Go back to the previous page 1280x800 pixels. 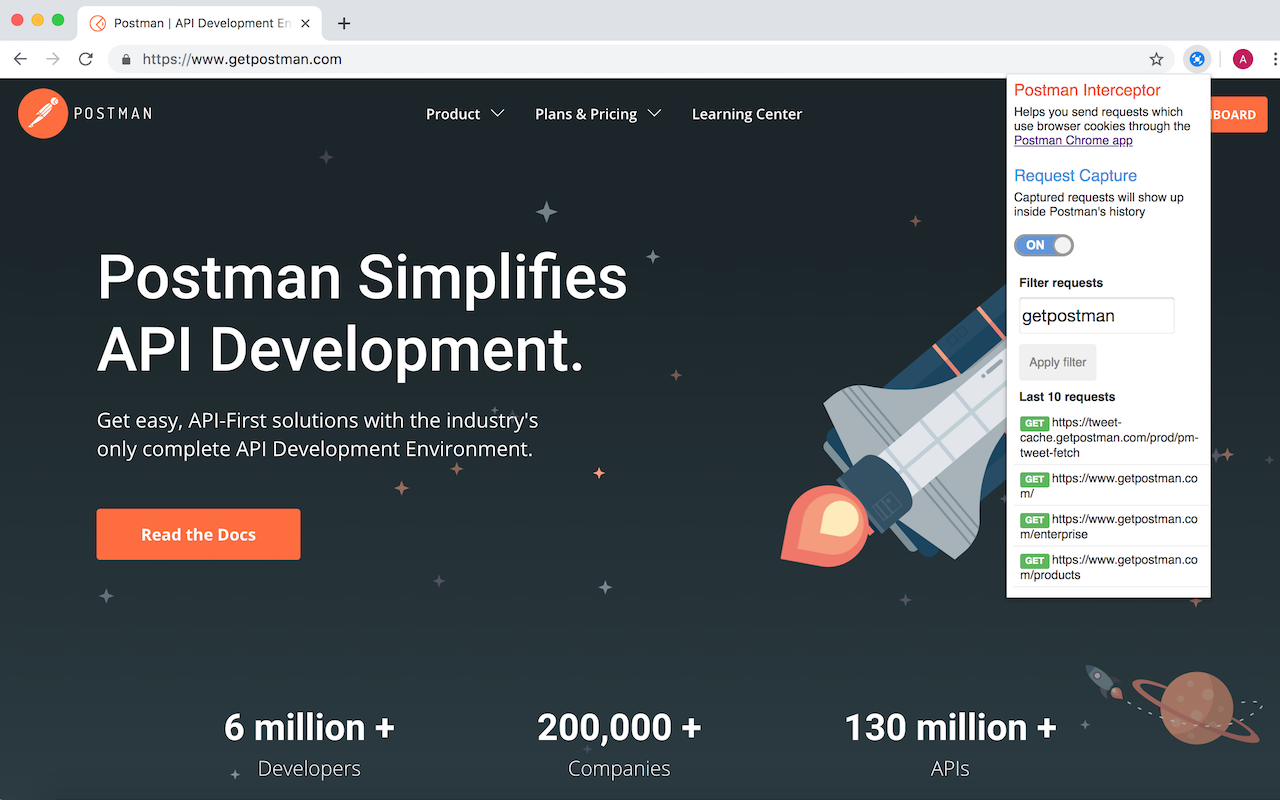pos(20,59)
